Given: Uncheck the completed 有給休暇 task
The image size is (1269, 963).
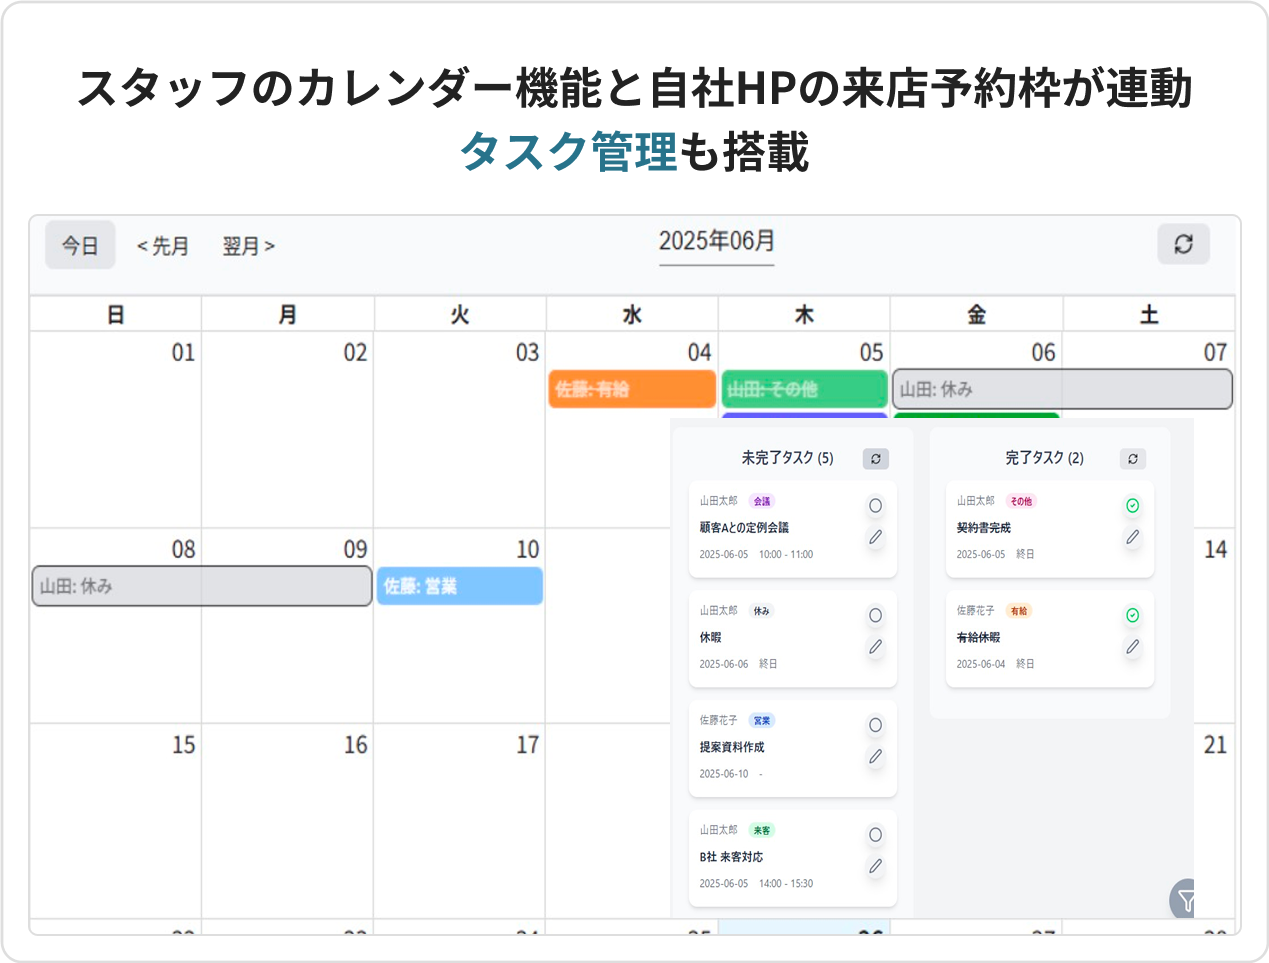Looking at the screenshot, I should point(1132,616).
